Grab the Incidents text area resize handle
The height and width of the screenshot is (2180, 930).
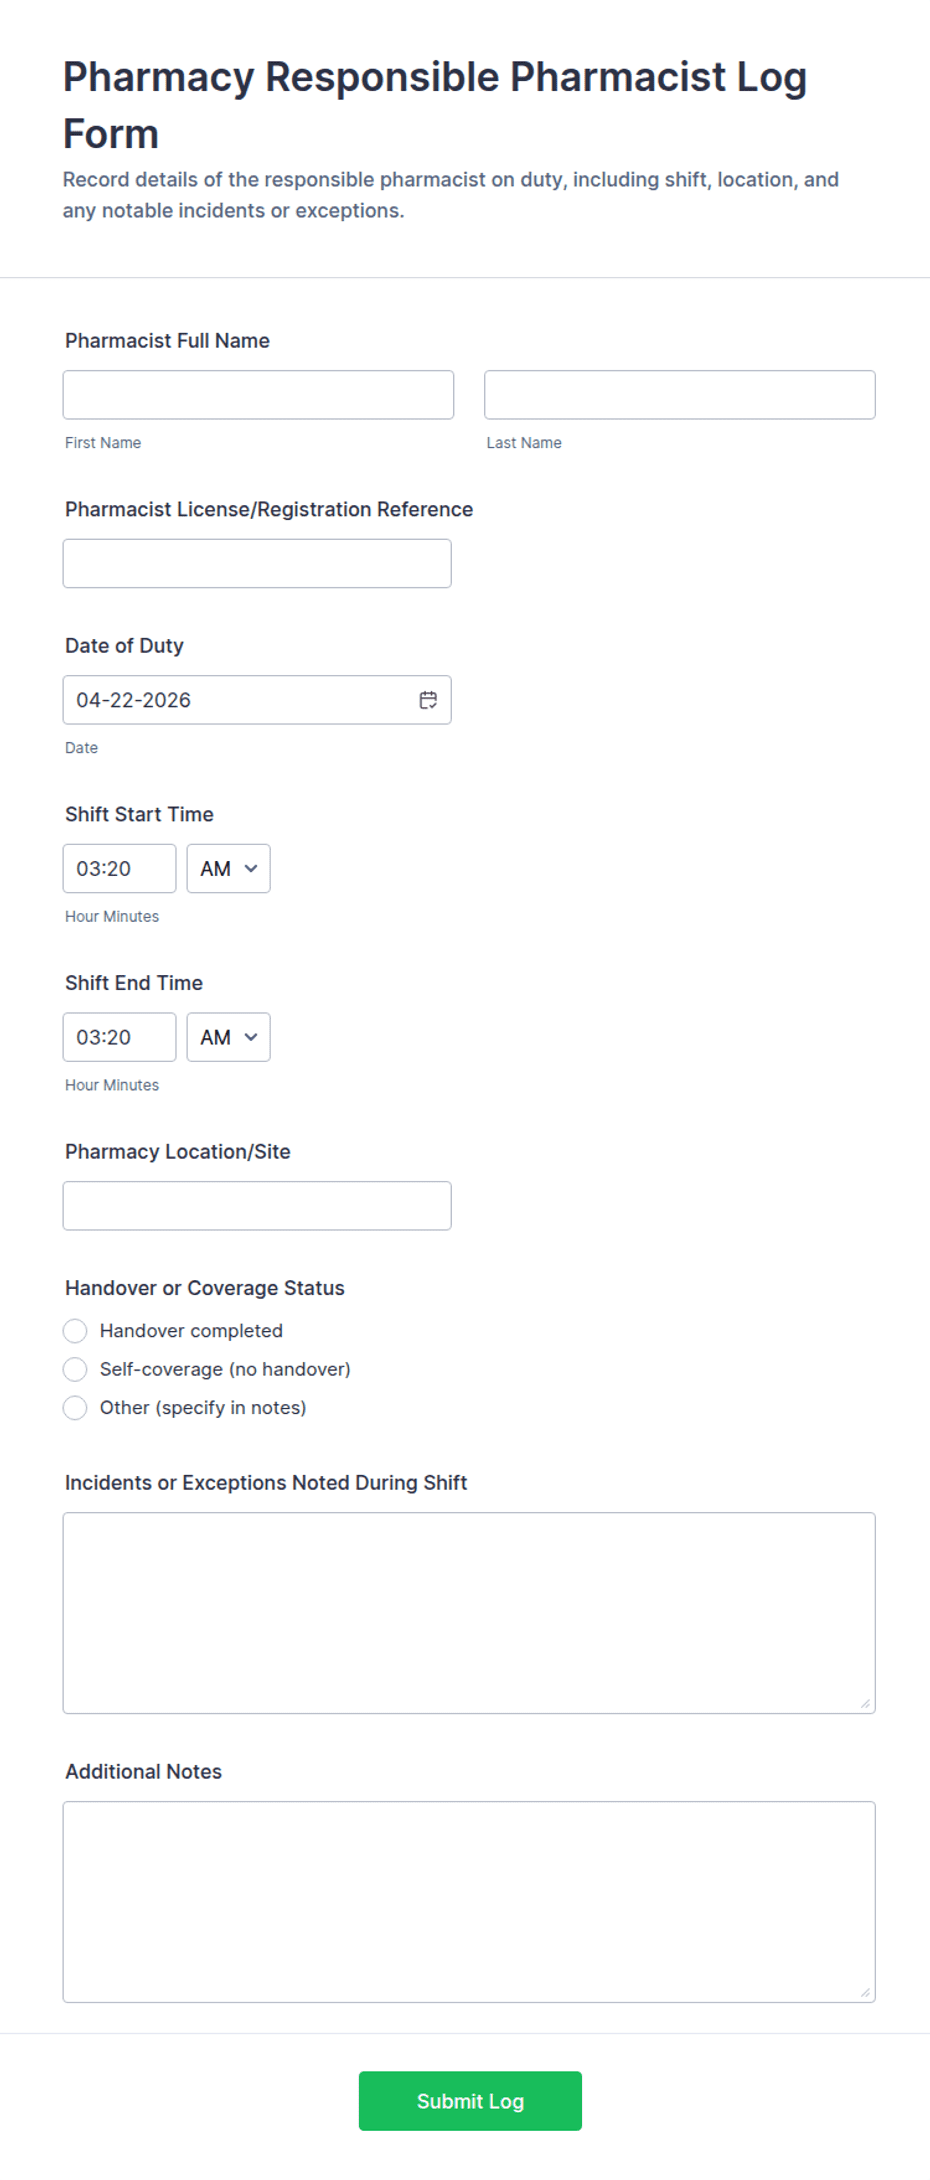(x=865, y=1703)
